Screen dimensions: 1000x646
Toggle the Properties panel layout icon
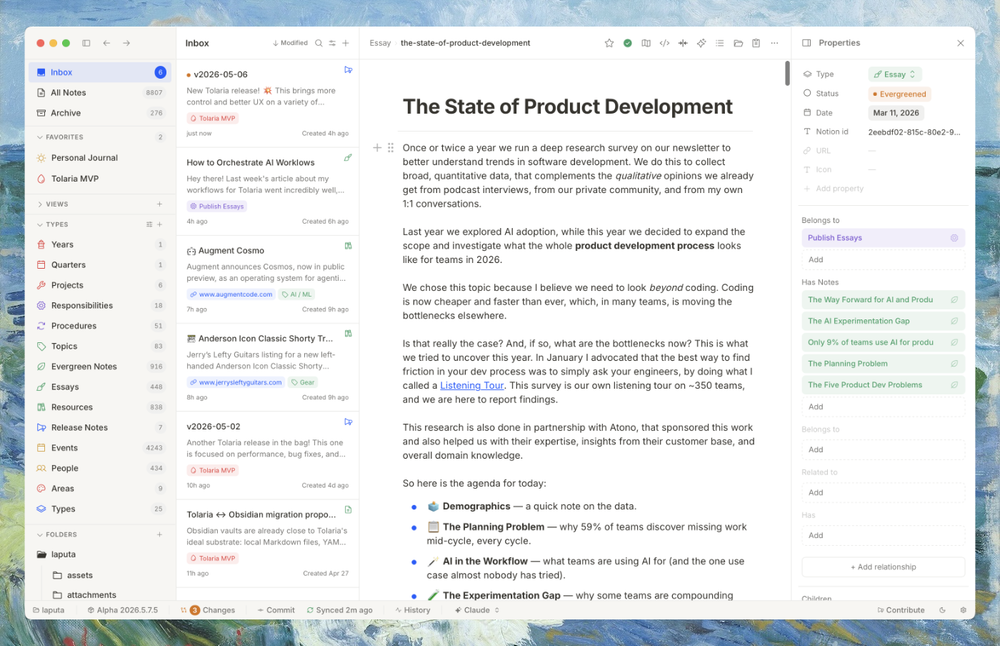[x=807, y=43]
